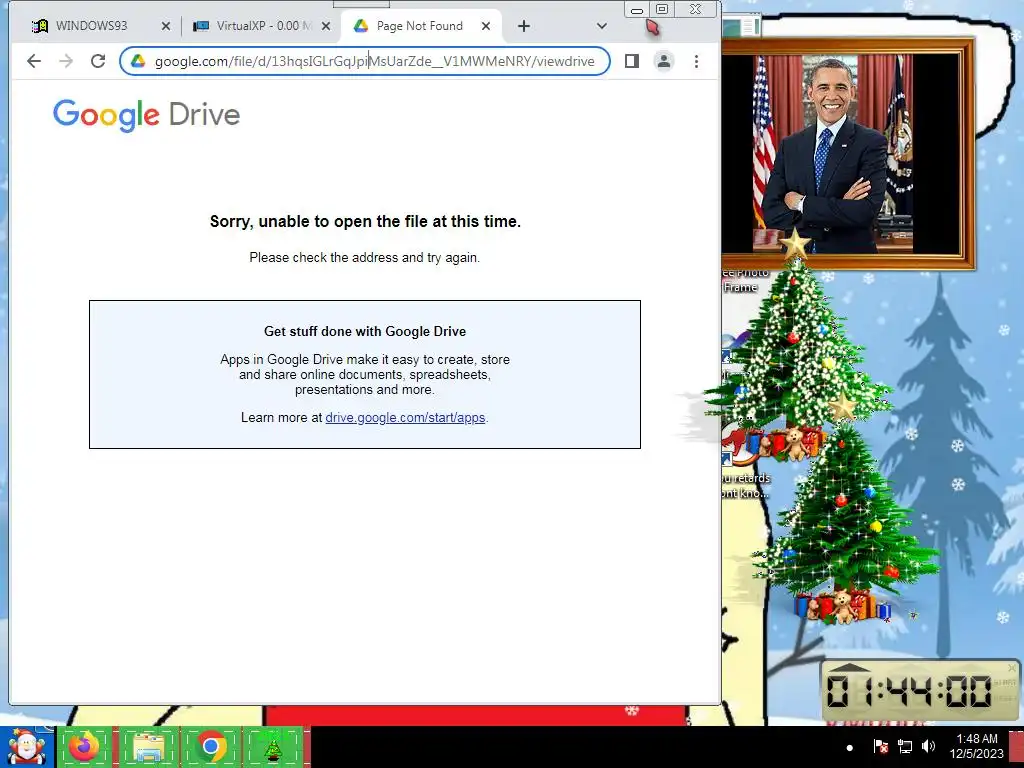Click the Google Drive logo
Screen dimensions: 1024x768
[146, 116]
